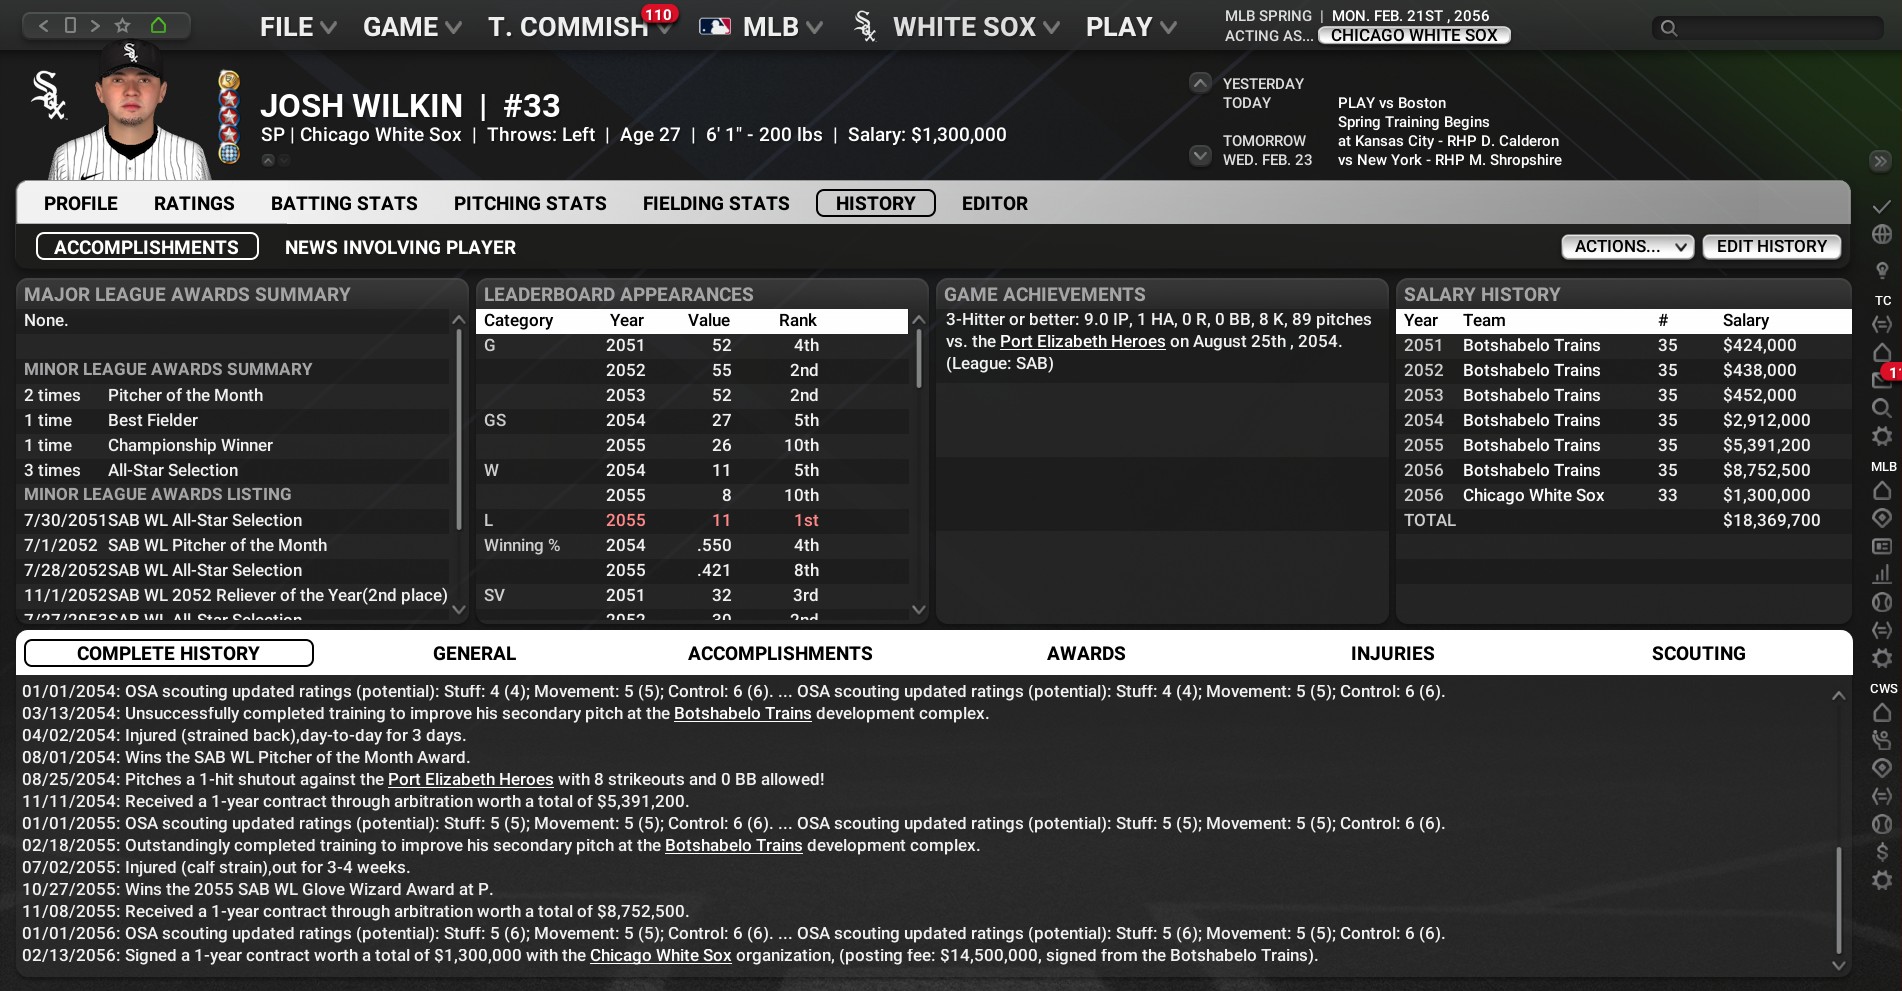Select the AWARDS history filter tab
1902x991 pixels.
(1086, 653)
